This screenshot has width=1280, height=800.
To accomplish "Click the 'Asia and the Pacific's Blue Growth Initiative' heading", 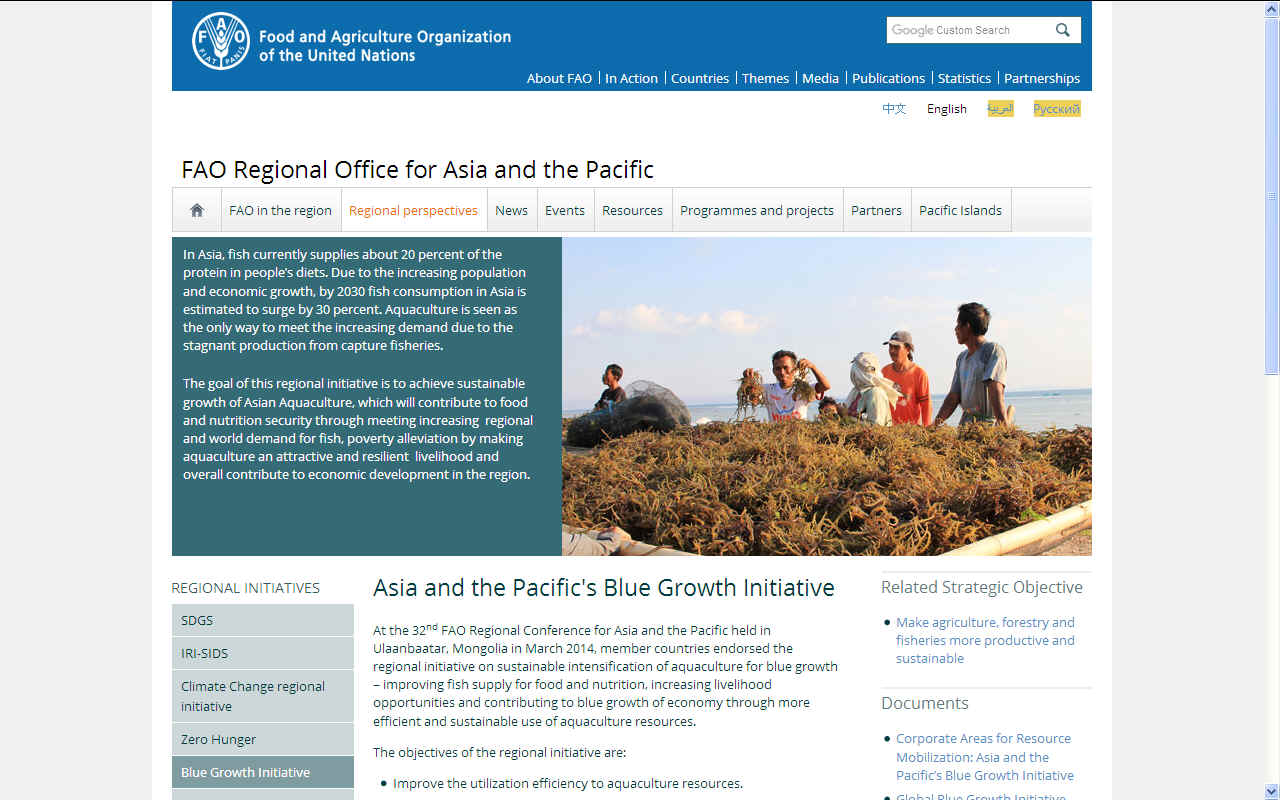I will (x=604, y=588).
